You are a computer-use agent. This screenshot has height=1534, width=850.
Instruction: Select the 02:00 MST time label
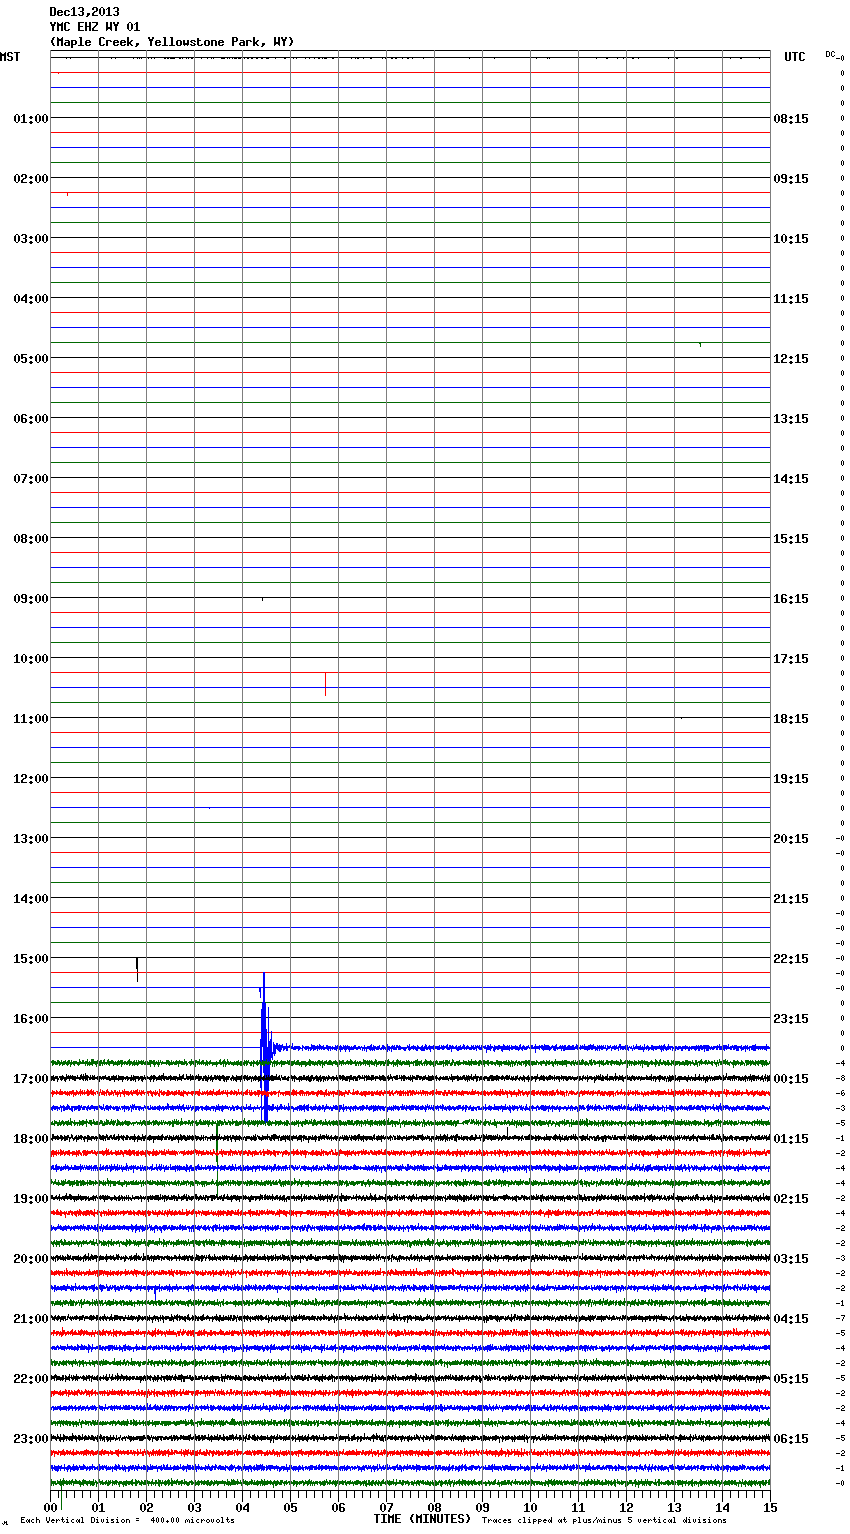pyautogui.click(x=31, y=179)
